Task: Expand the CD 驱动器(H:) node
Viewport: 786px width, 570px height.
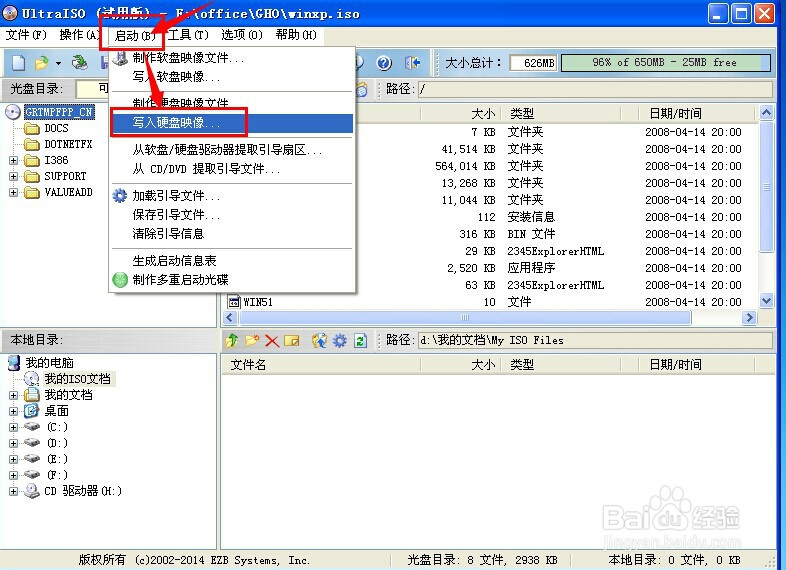Action: pyautogui.click(x=14, y=491)
